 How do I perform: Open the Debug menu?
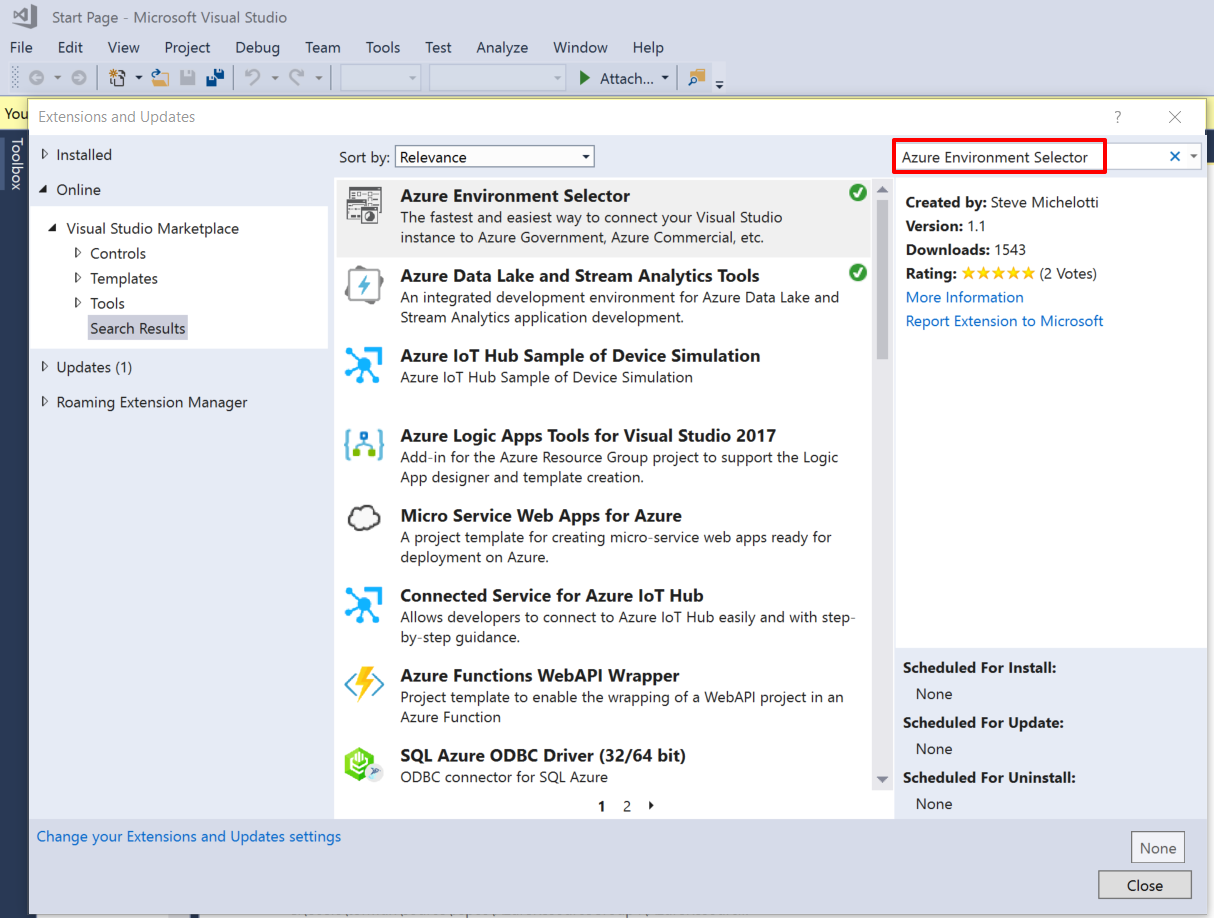257,47
